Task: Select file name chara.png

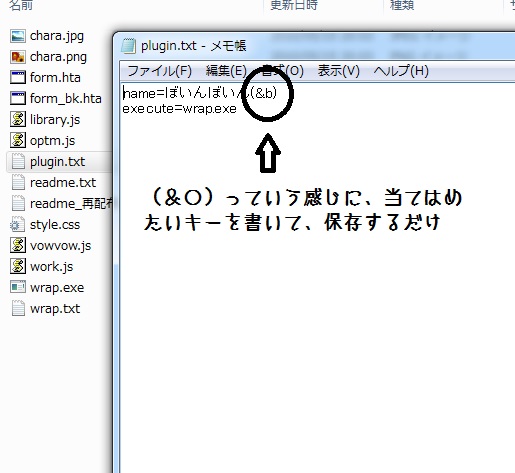Action: 58,57
